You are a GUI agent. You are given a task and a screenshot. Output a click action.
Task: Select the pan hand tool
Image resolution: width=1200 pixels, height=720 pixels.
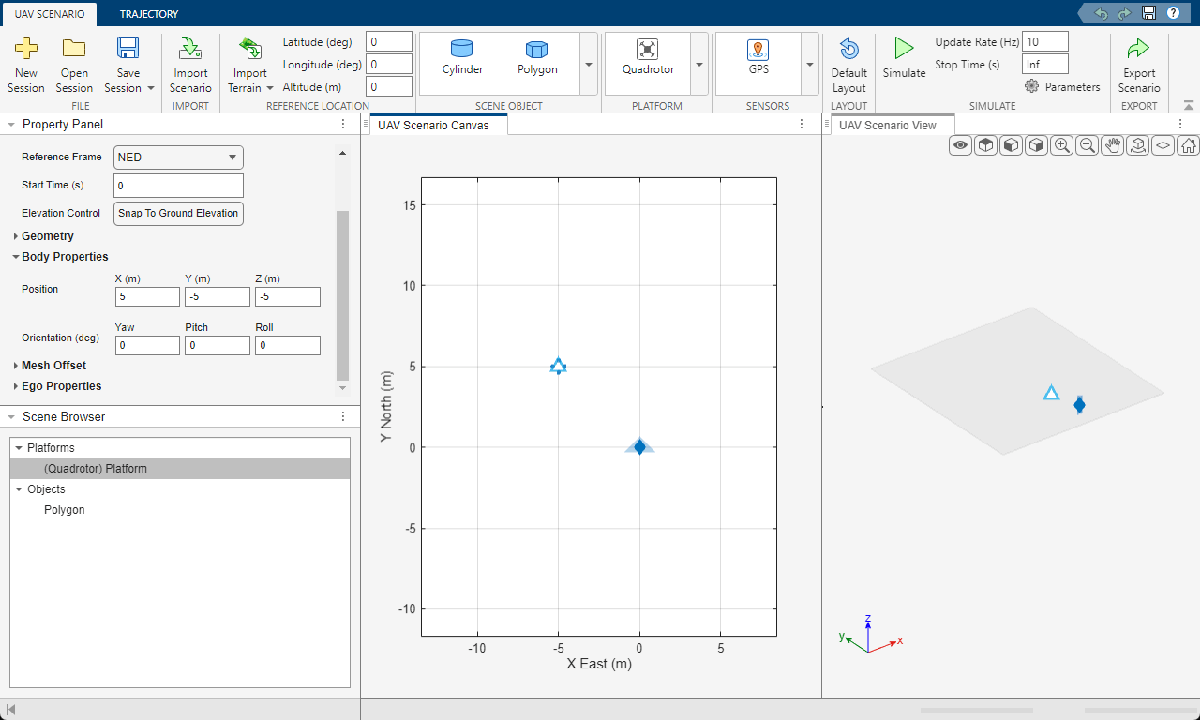point(1112,146)
